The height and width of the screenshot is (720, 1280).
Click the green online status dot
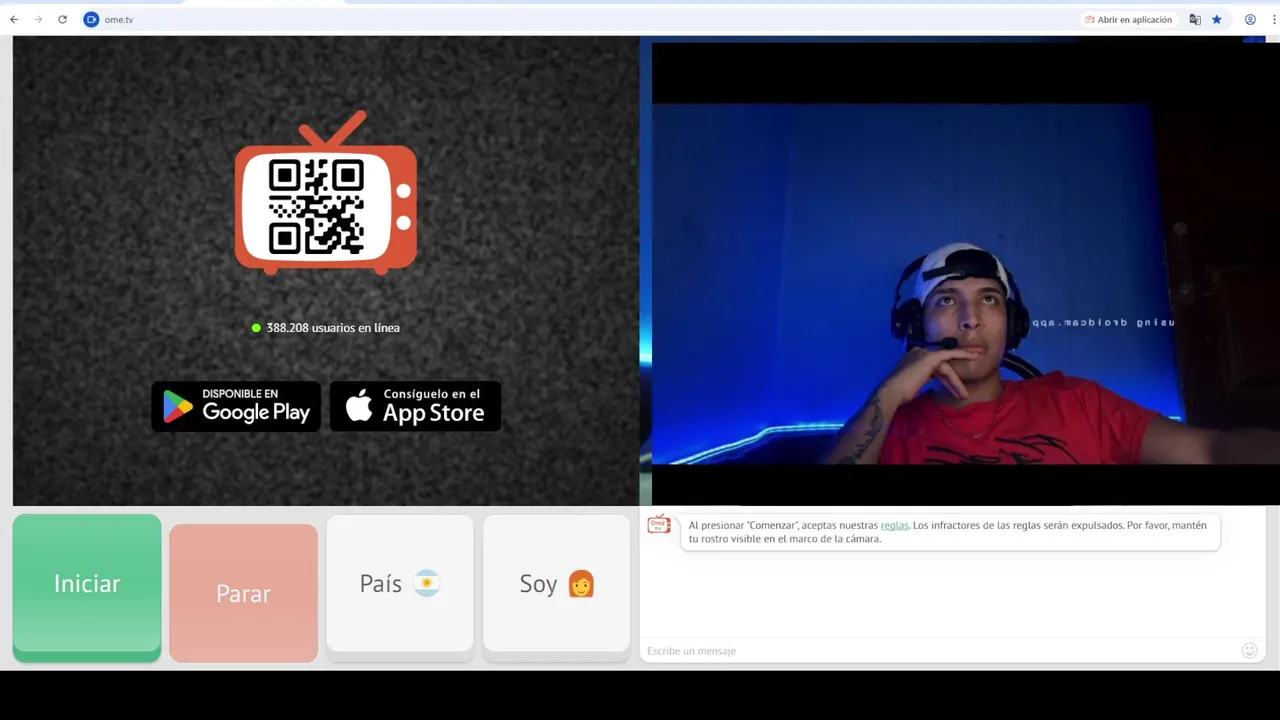257,328
